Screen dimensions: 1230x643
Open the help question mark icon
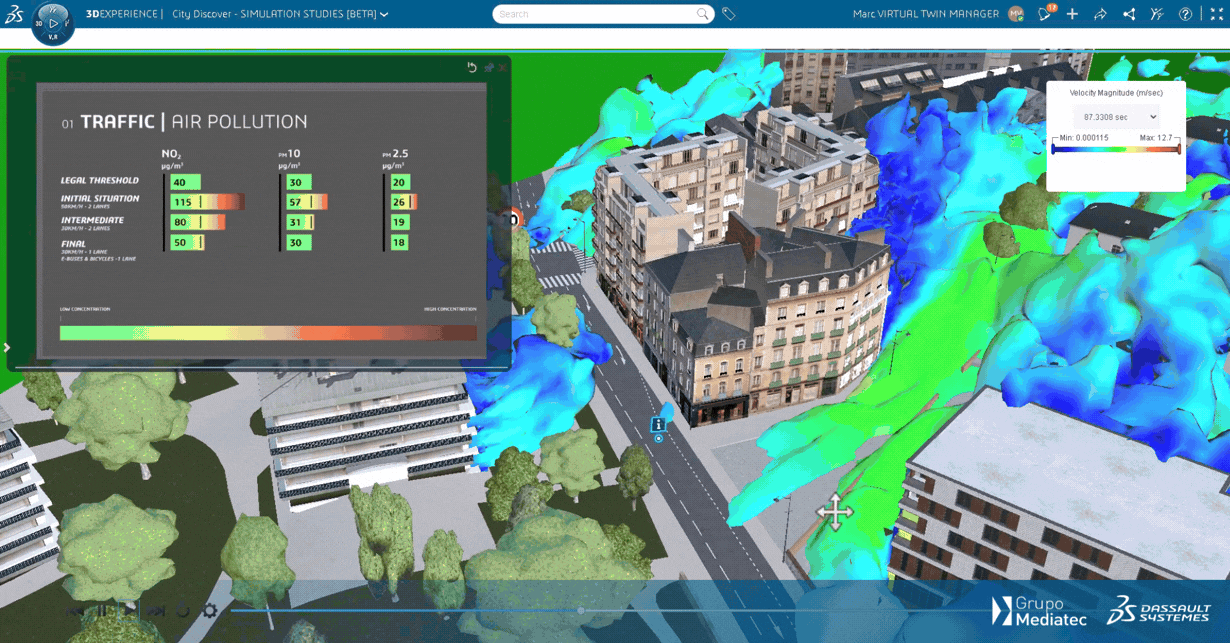1185,14
